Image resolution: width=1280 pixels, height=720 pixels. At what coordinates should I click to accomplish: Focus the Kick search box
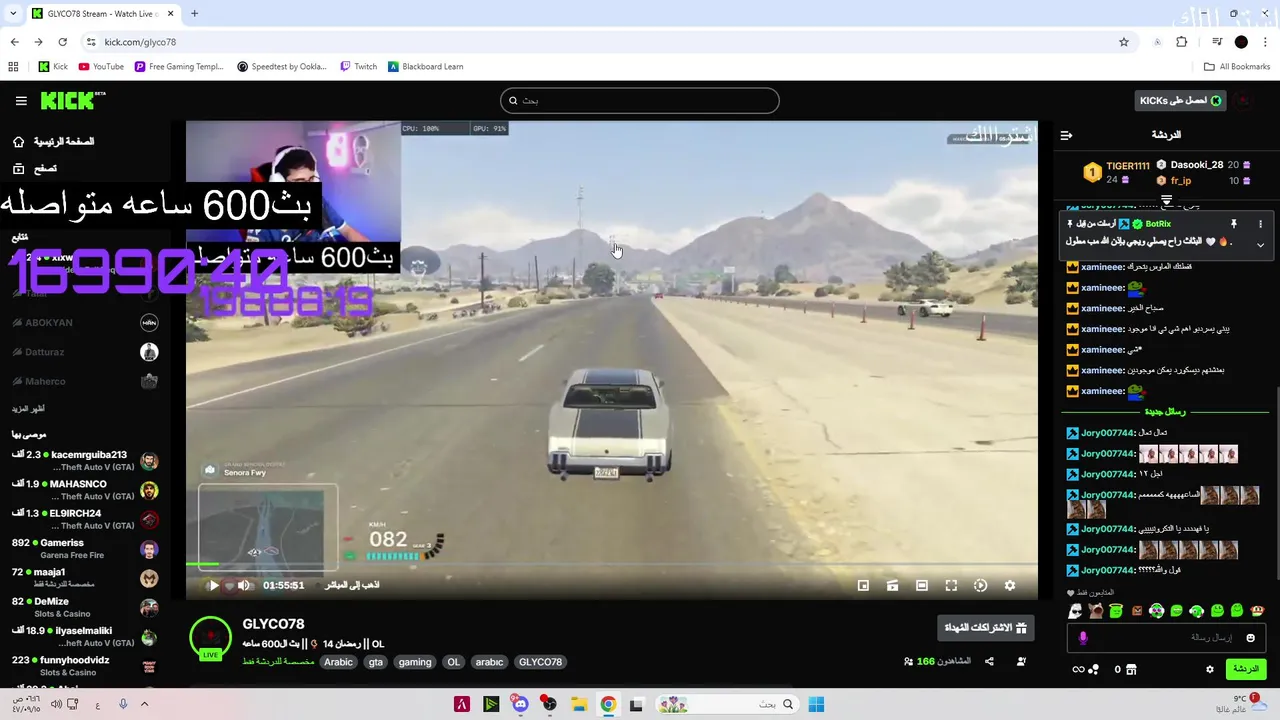click(639, 101)
